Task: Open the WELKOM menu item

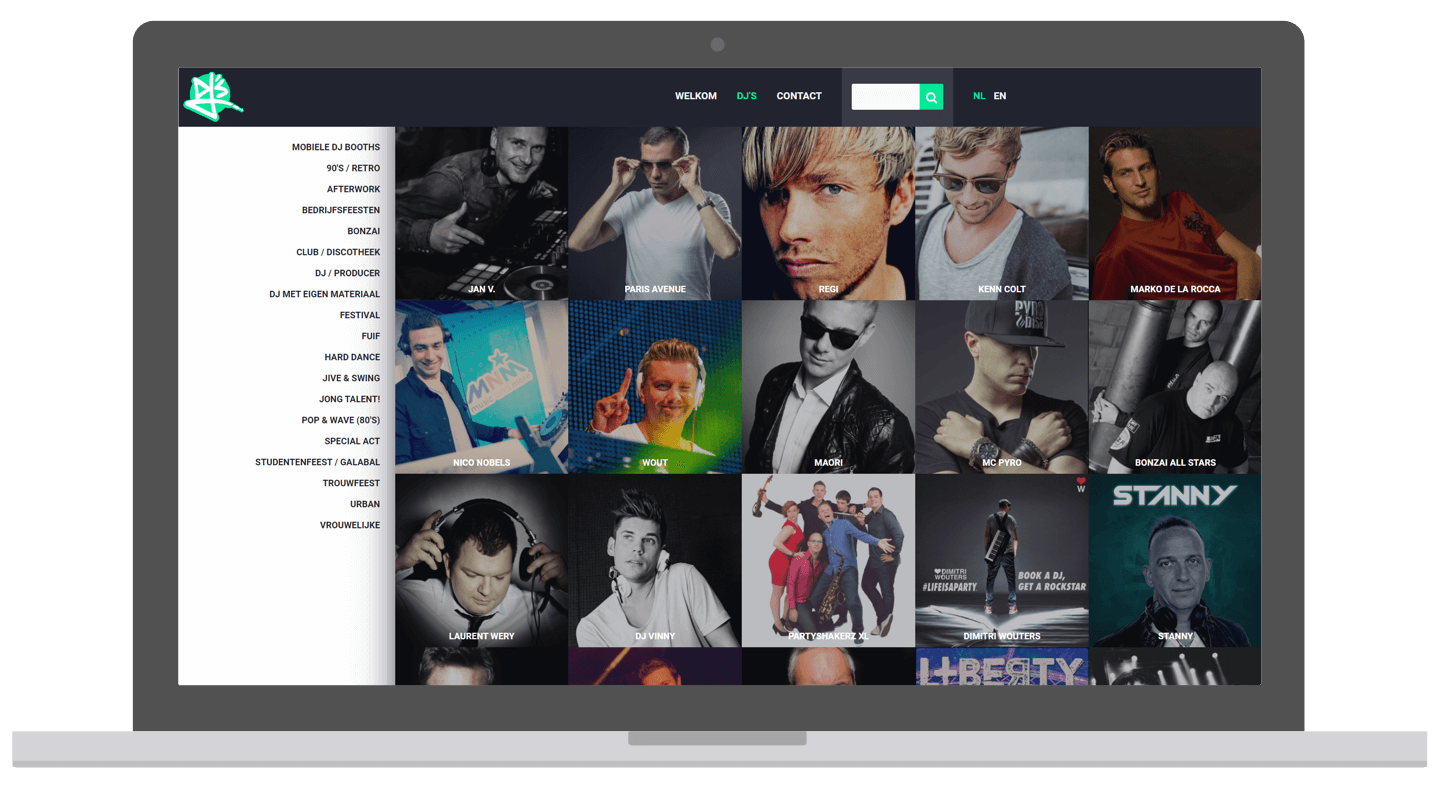Action: point(696,96)
